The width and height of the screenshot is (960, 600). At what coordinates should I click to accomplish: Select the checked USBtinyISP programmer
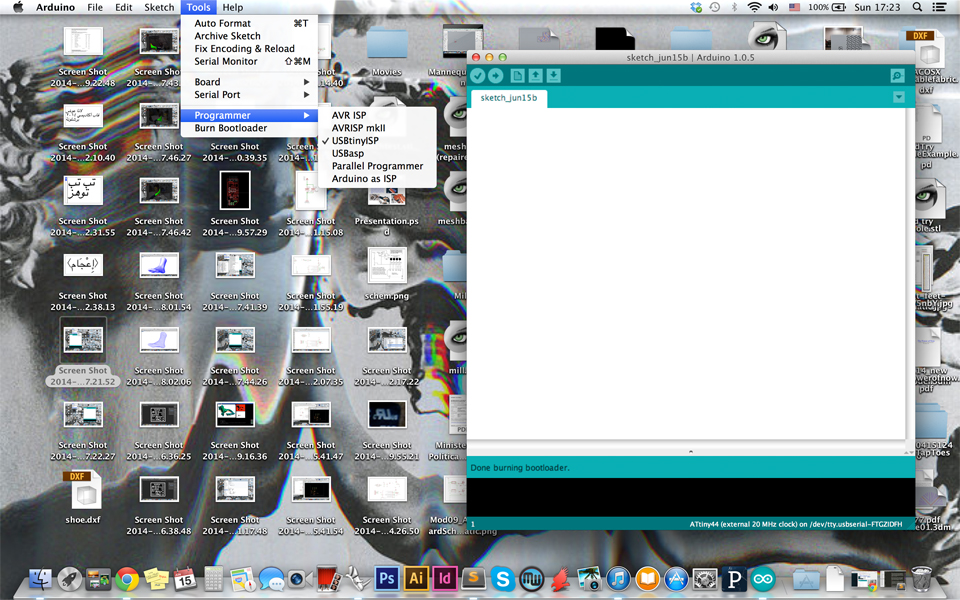[x=377, y=140]
